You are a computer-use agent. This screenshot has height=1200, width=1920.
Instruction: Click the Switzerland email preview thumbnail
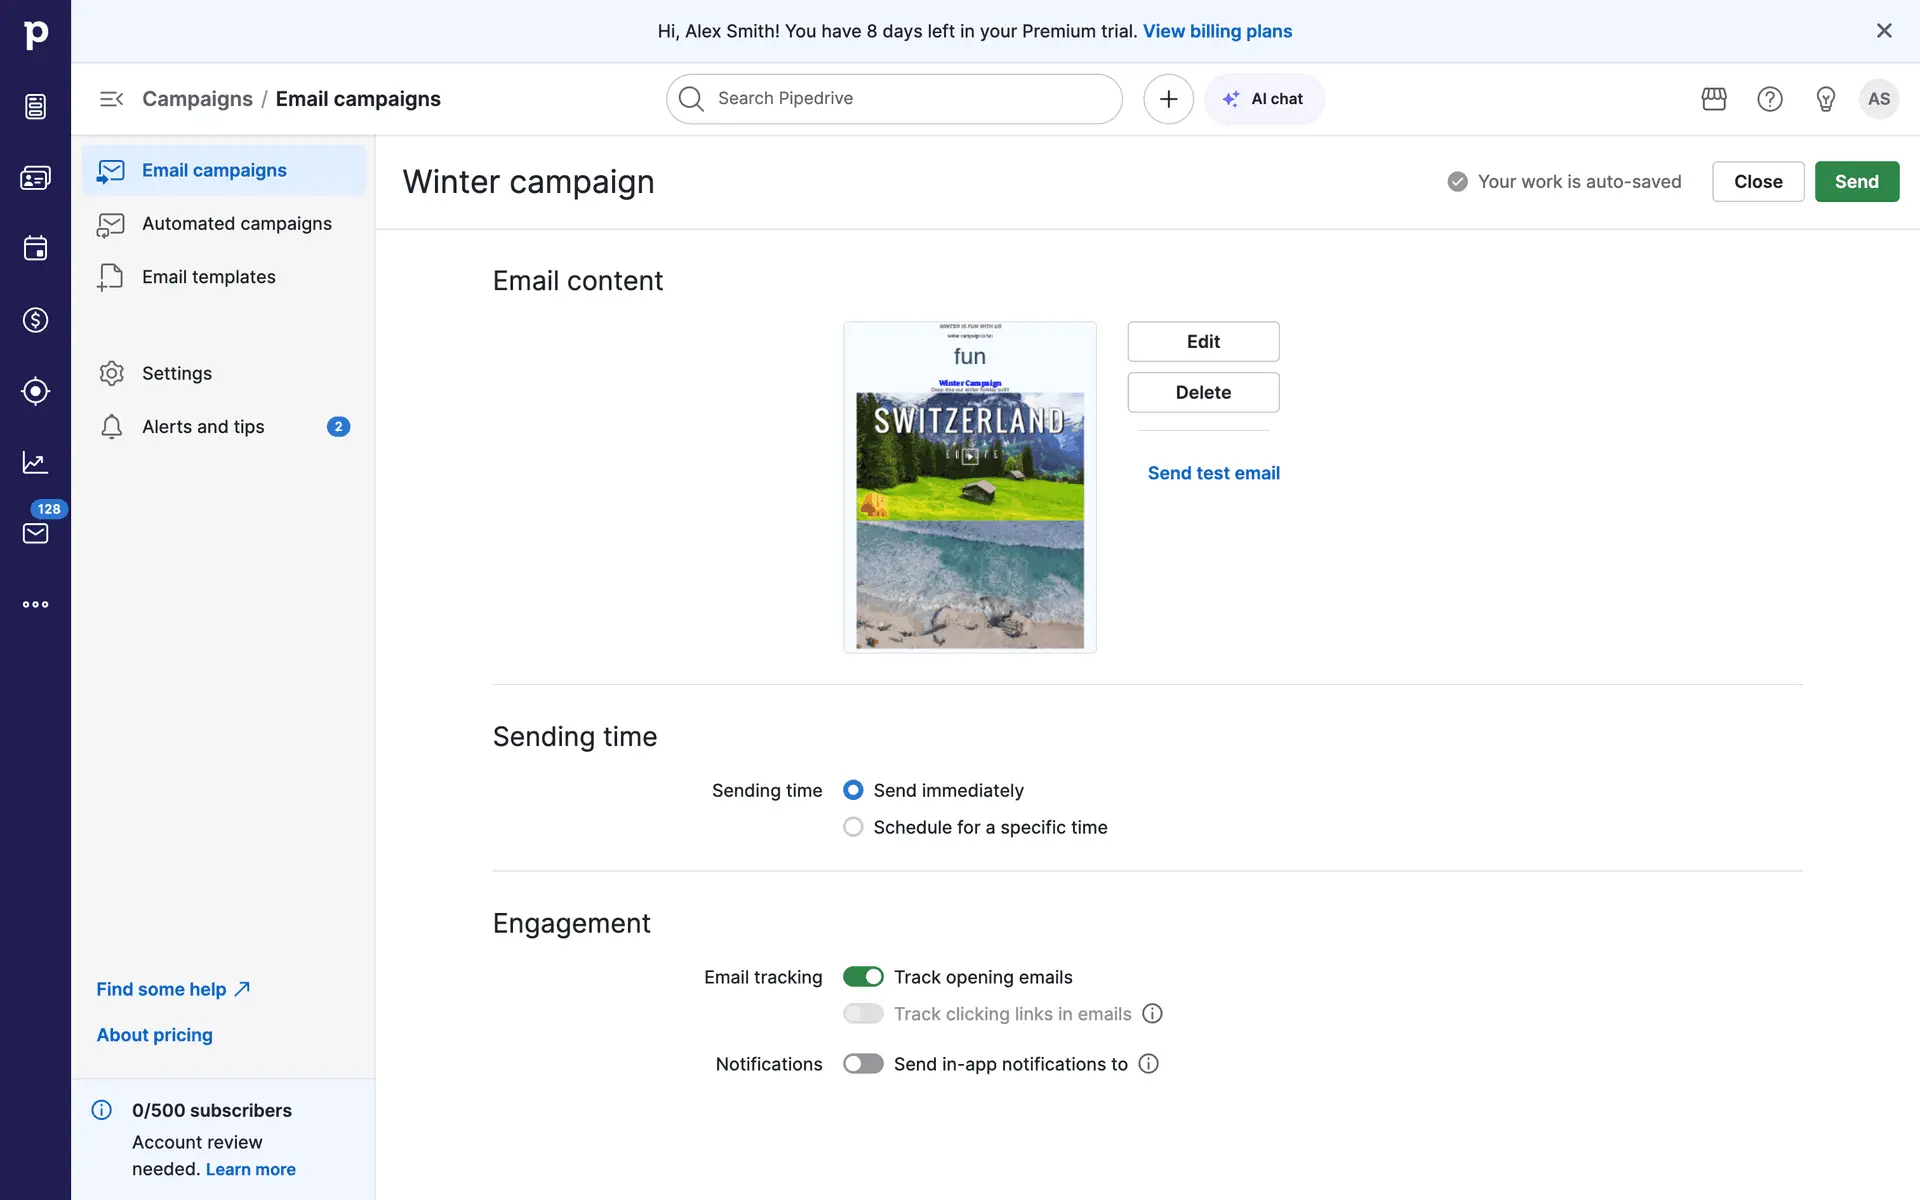click(969, 487)
